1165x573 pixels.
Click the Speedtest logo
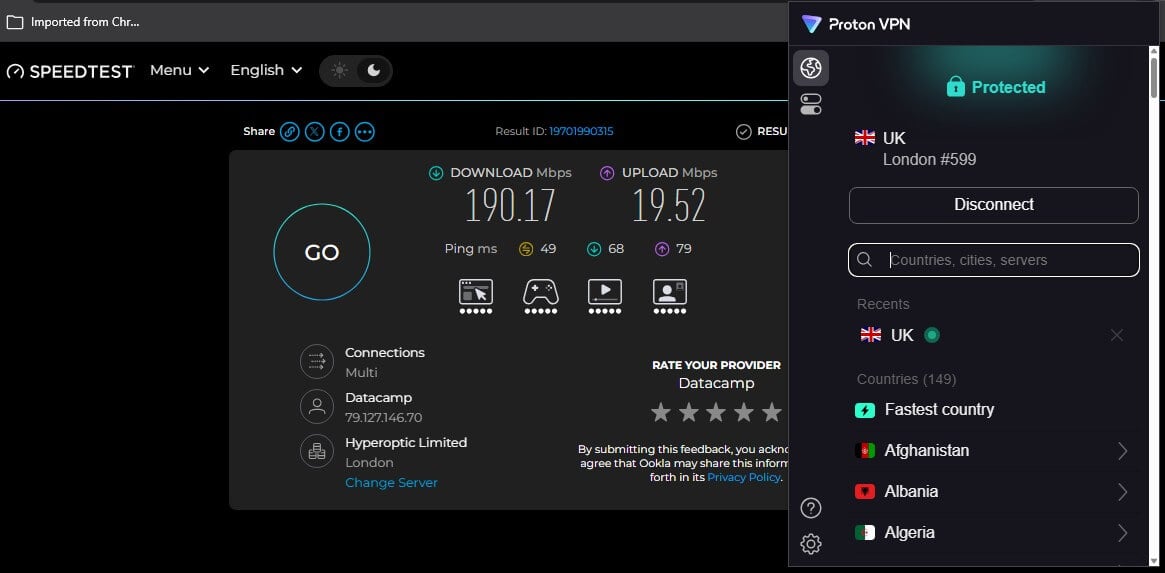pyautogui.click(x=70, y=71)
